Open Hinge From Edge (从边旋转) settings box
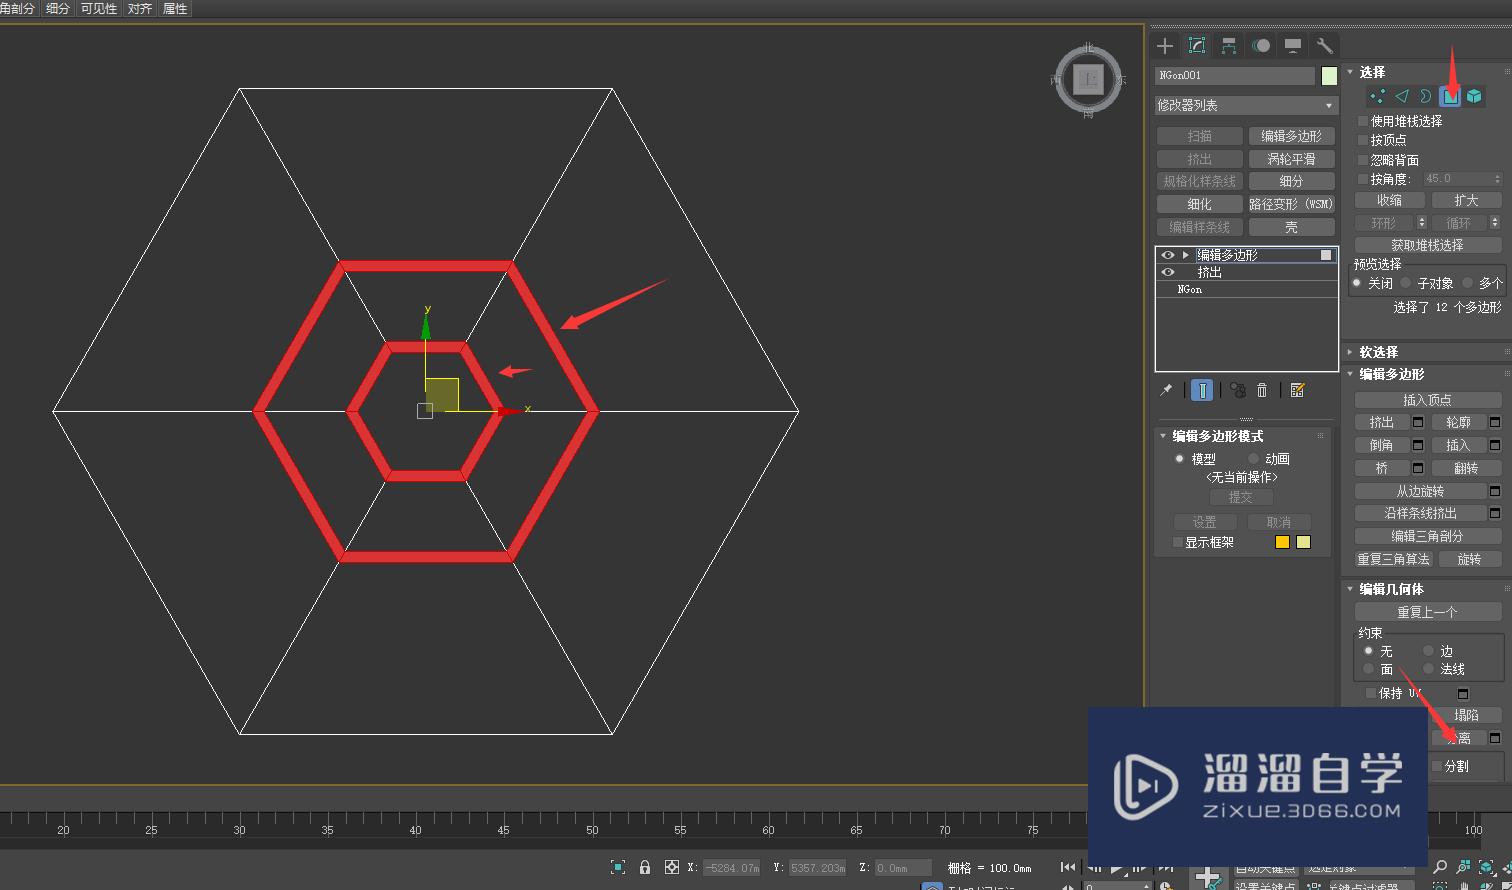 1495,491
